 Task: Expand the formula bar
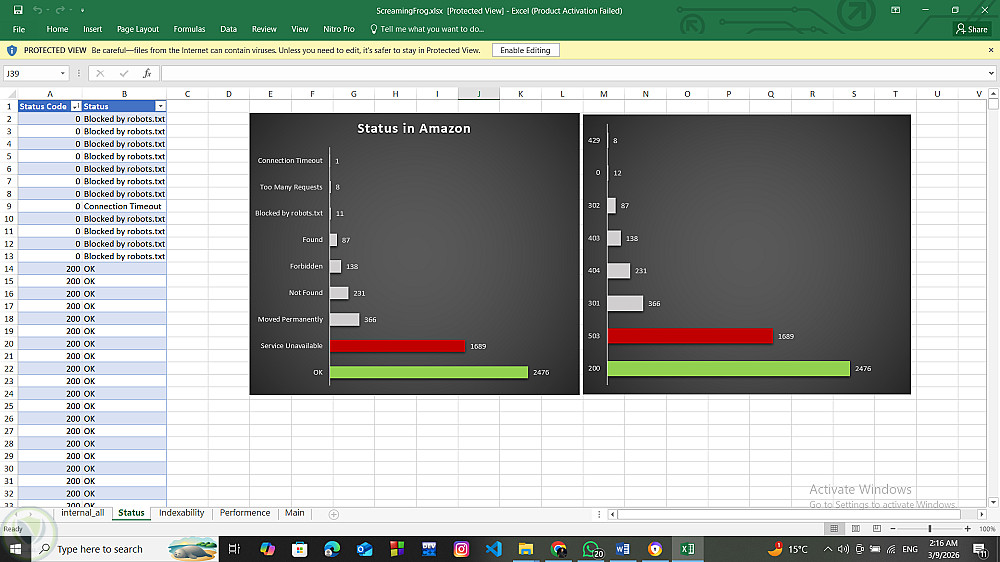991,73
